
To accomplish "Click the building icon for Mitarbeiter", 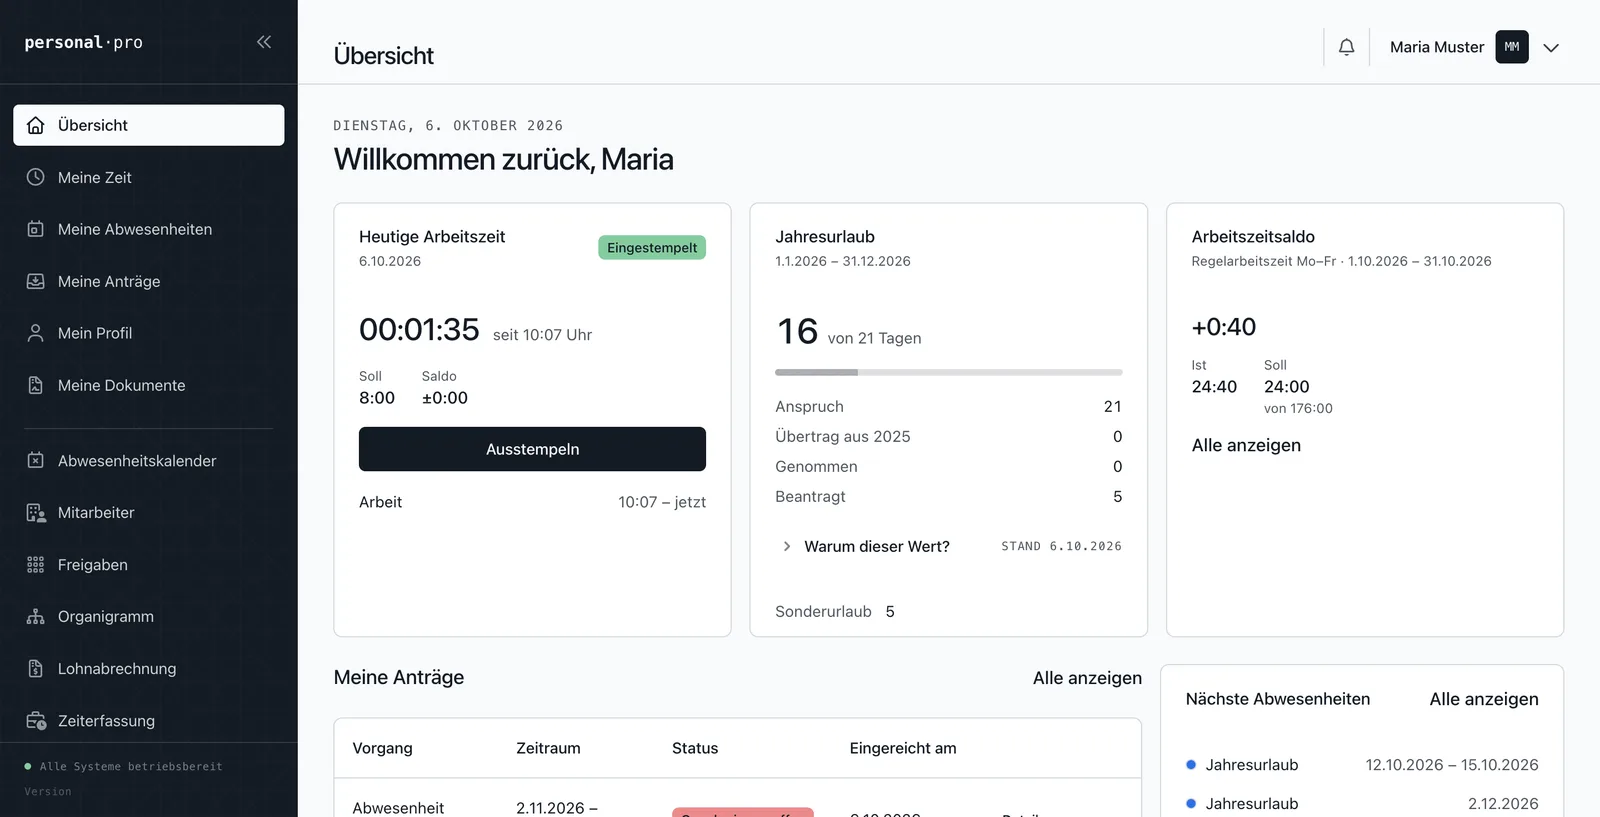I will (x=36, y=513).
